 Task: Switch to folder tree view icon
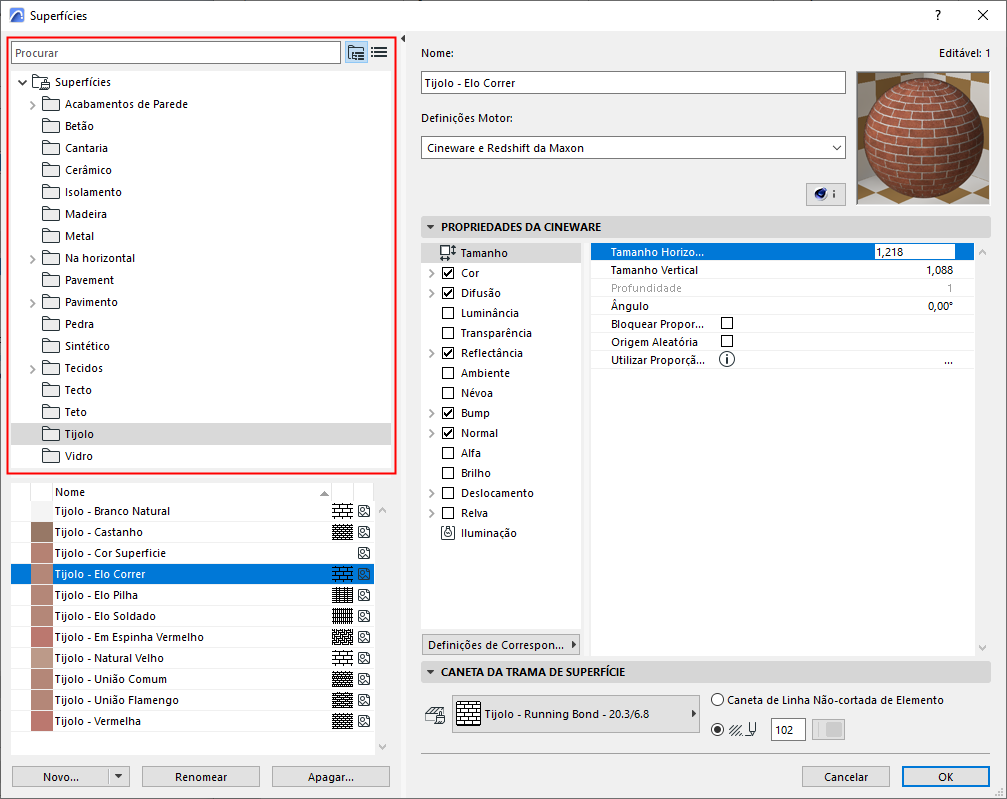tap(356, 53)
